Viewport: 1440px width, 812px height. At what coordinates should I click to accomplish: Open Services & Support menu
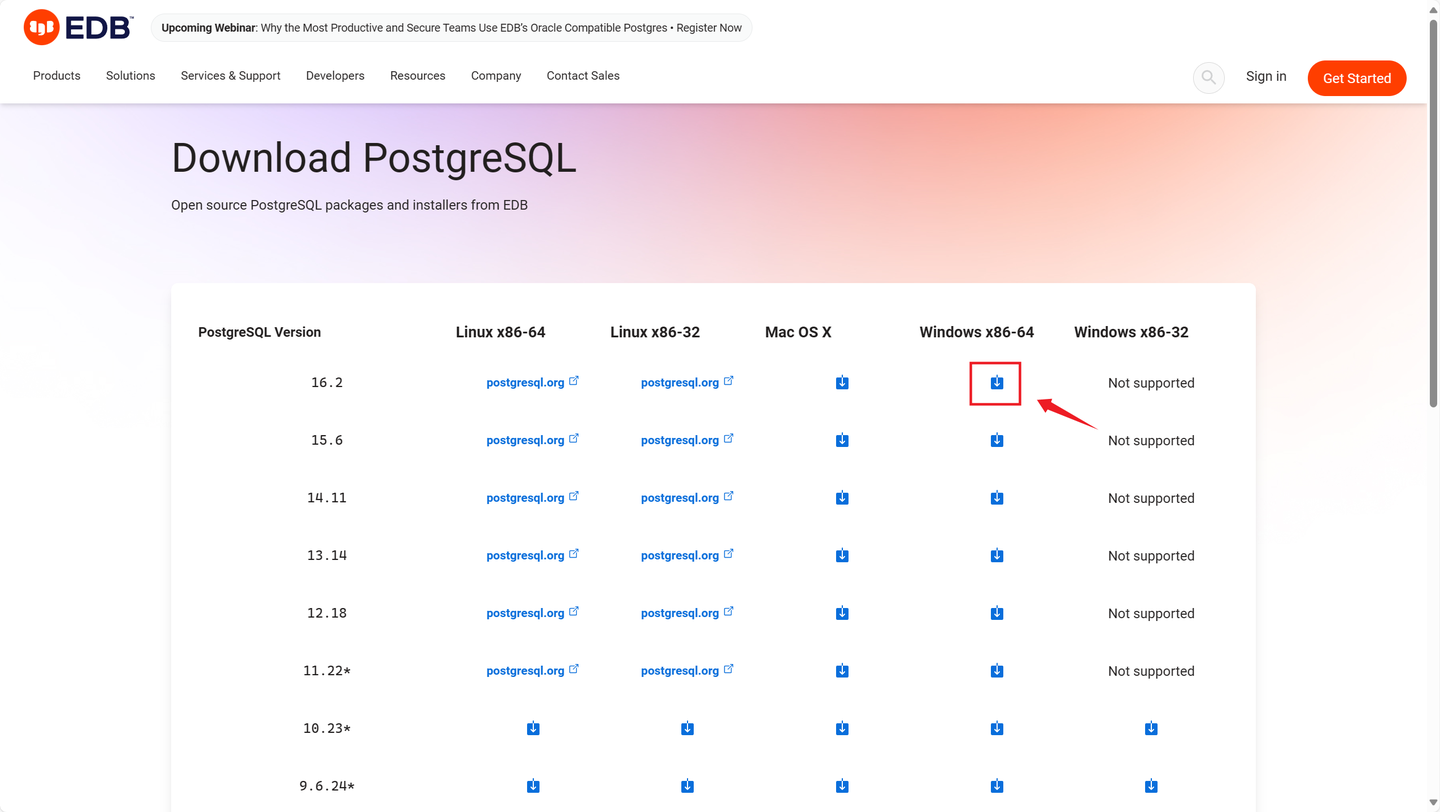click(x=231, y=76)
